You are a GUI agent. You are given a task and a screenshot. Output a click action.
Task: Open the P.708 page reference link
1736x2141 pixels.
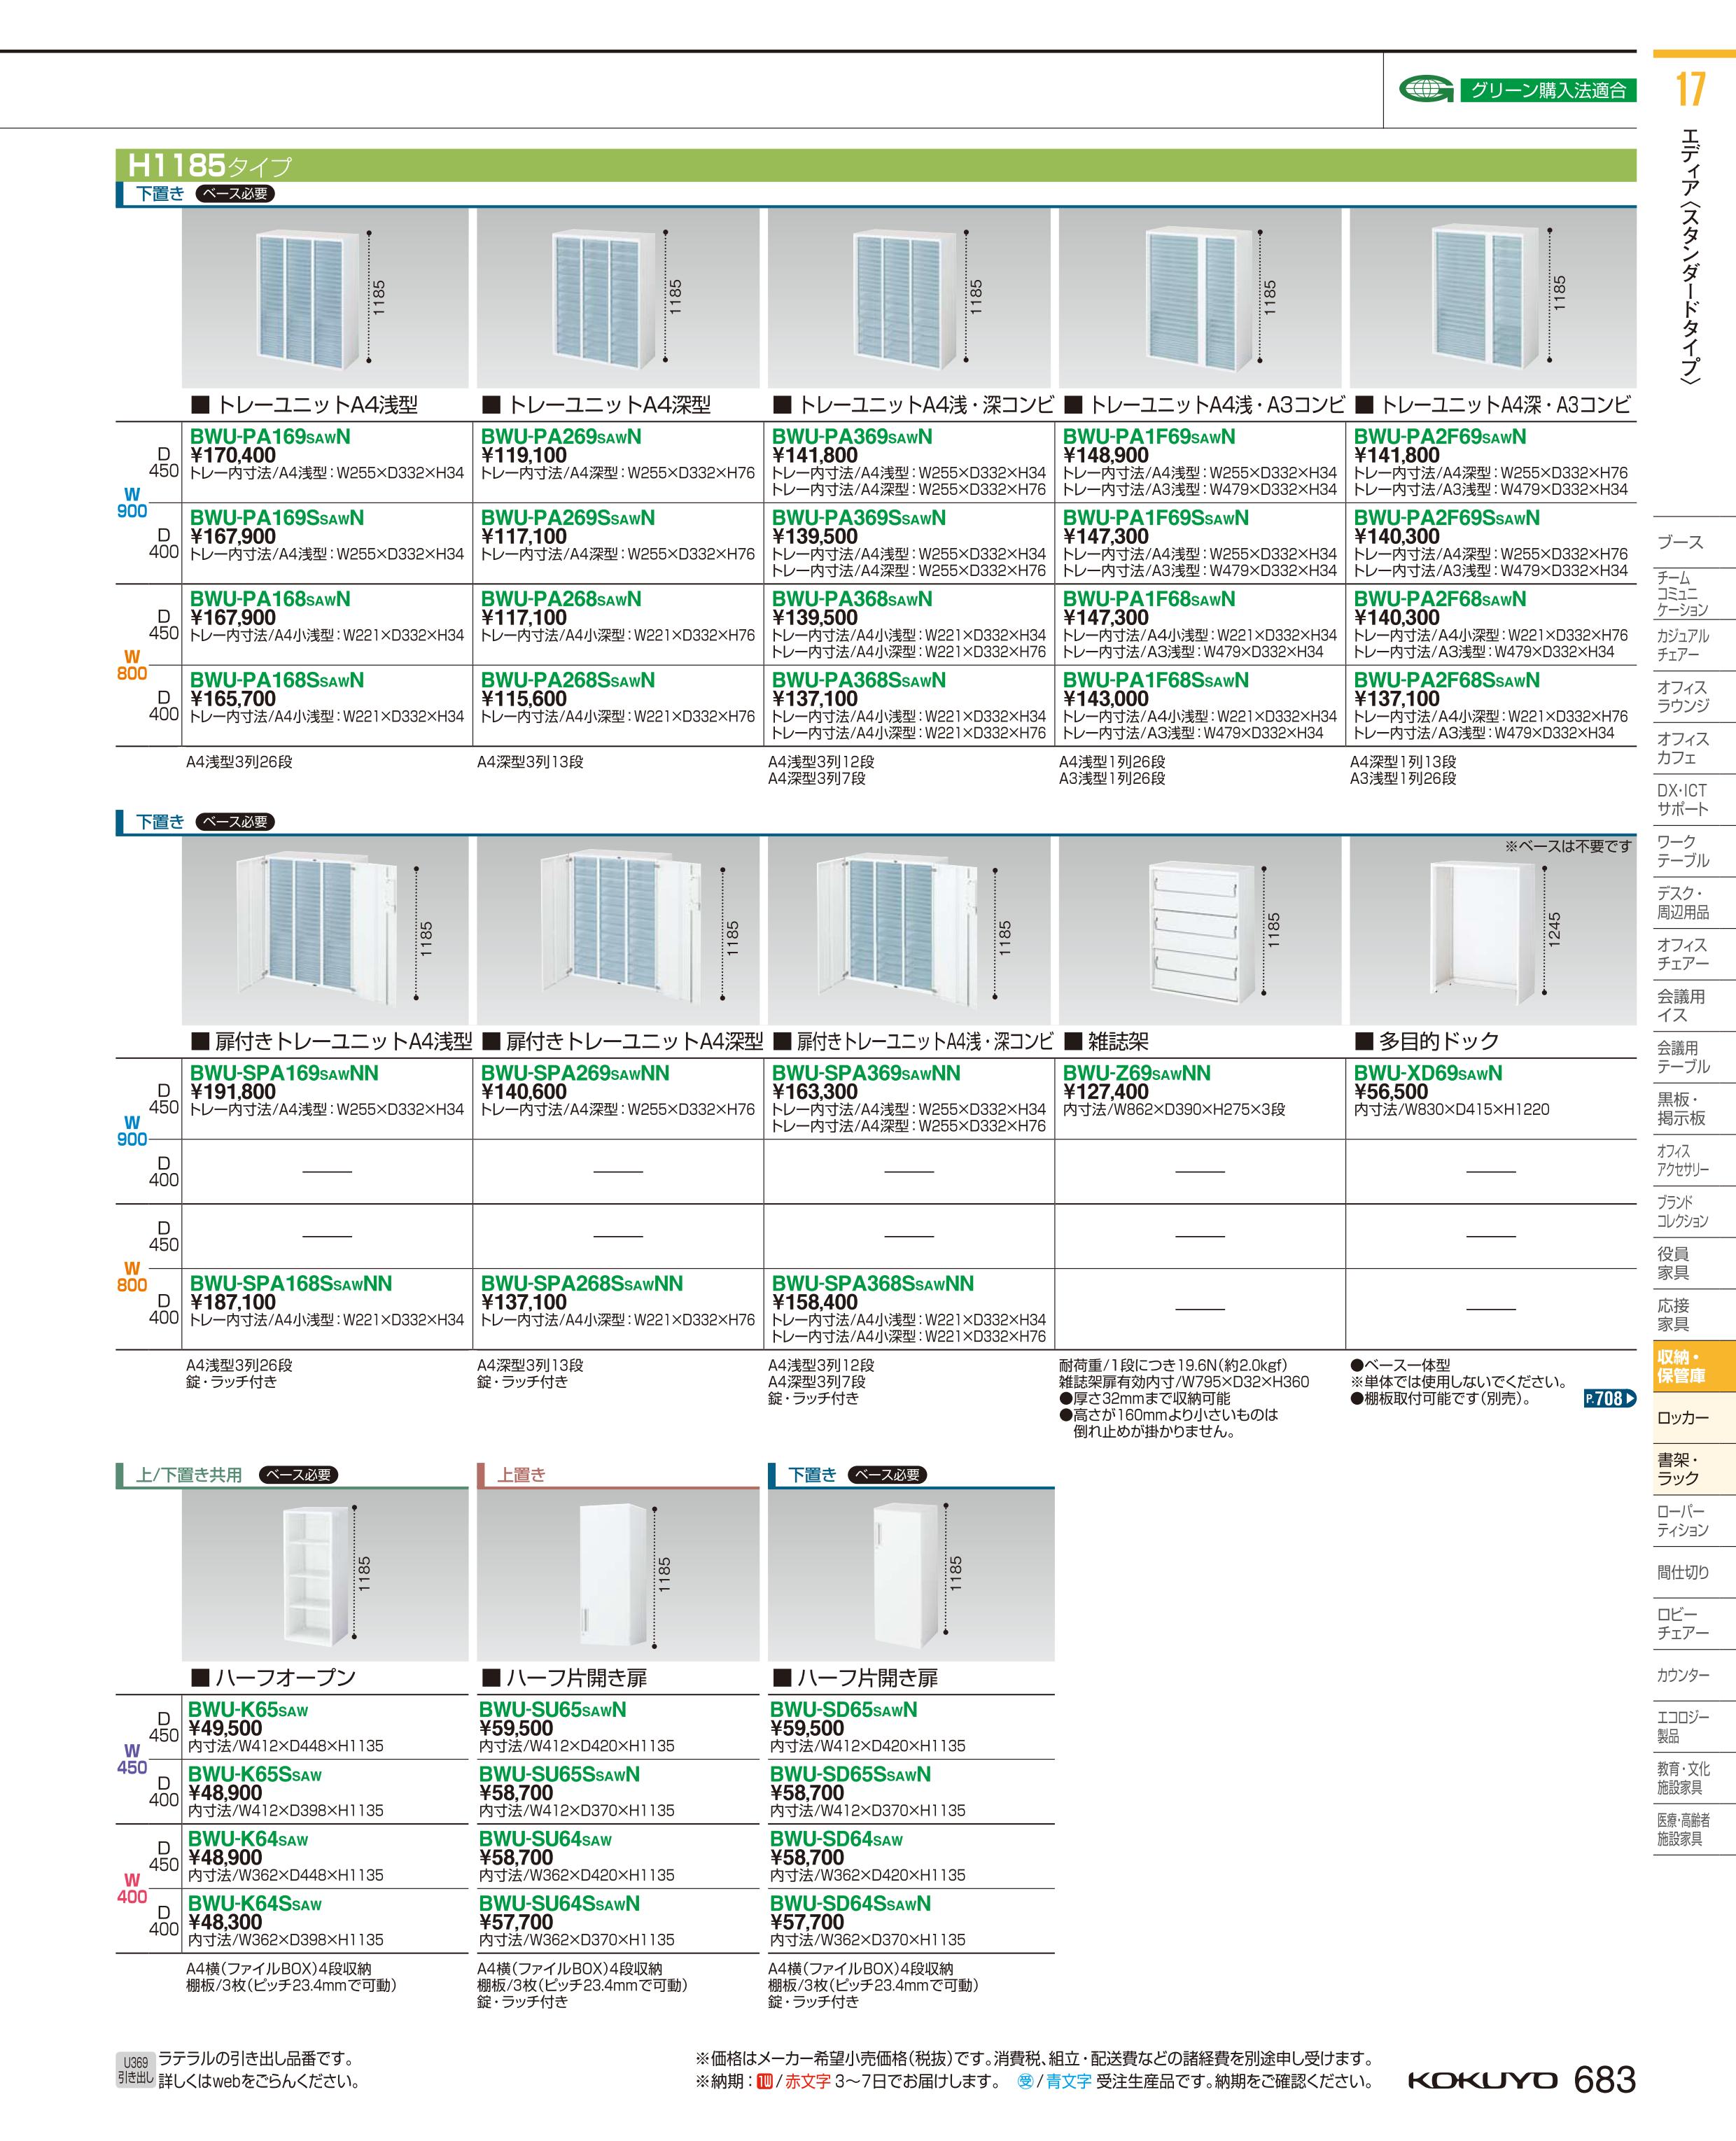(1610, 1398)
